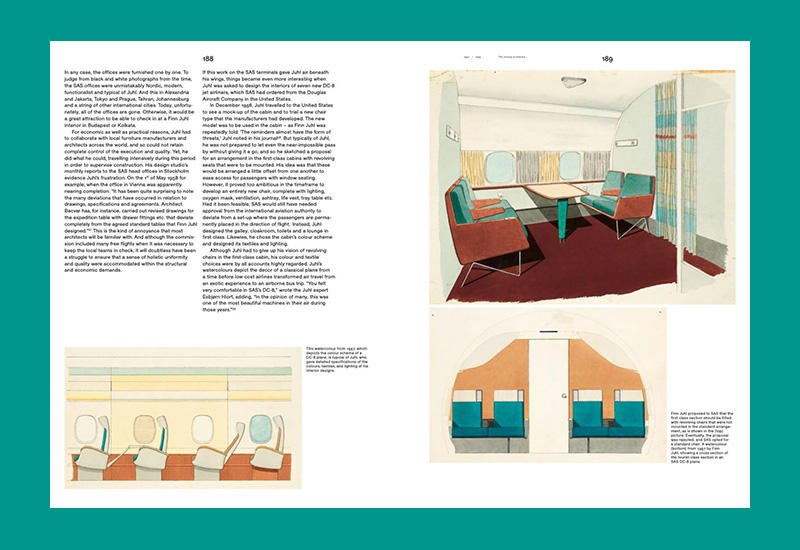
Task: Click paragraph starting "For economic as well as practical"
Action: (130, 201)
